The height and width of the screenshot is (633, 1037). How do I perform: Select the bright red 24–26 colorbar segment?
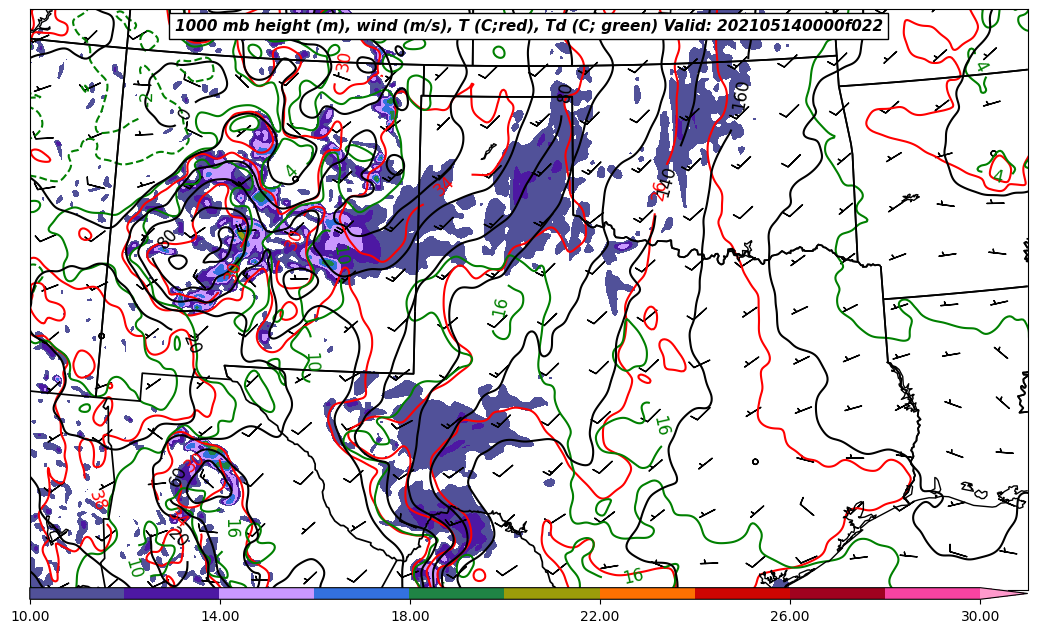(742, 593)
